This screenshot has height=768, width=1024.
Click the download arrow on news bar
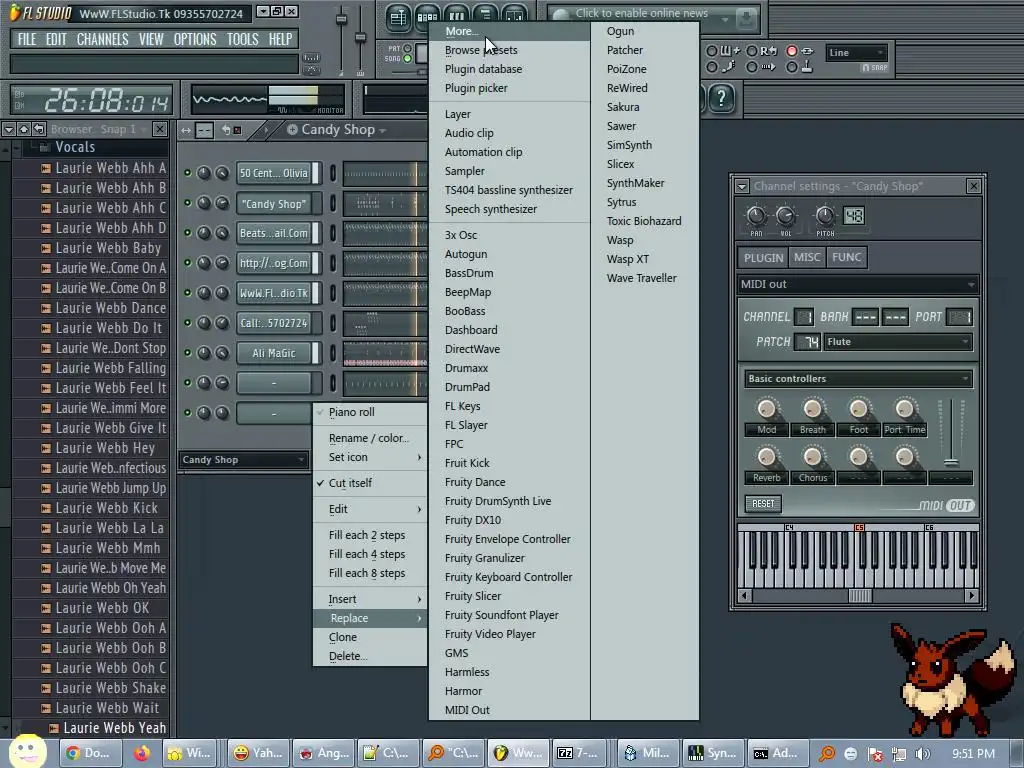point(746,18)
